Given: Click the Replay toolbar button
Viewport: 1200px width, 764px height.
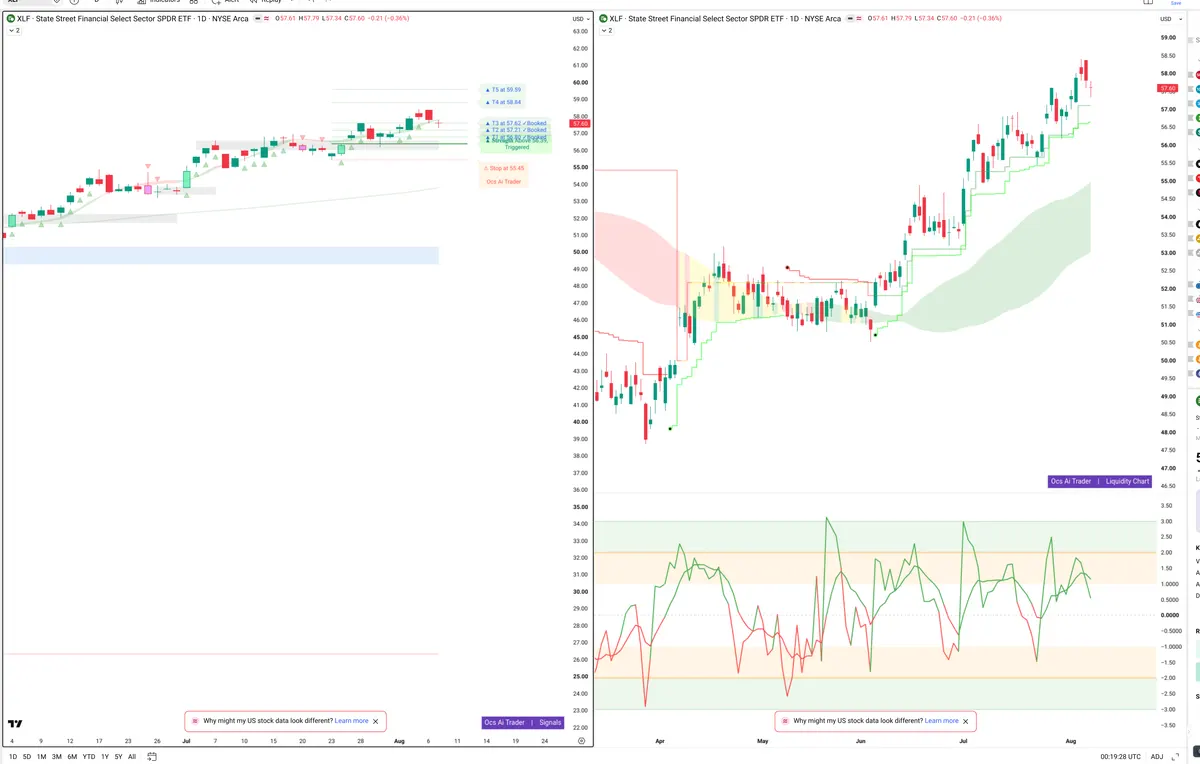Looking at the screenshot, I should pyautogui.click(x=265, y=3).
